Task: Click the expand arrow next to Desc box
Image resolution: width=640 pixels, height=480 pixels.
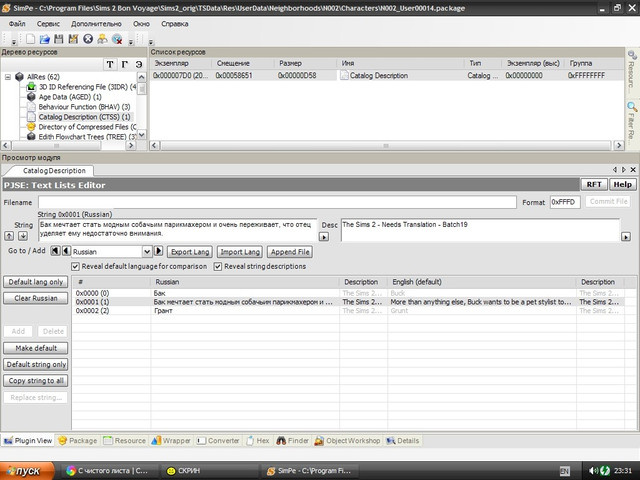Action: [x=626, y=236]
